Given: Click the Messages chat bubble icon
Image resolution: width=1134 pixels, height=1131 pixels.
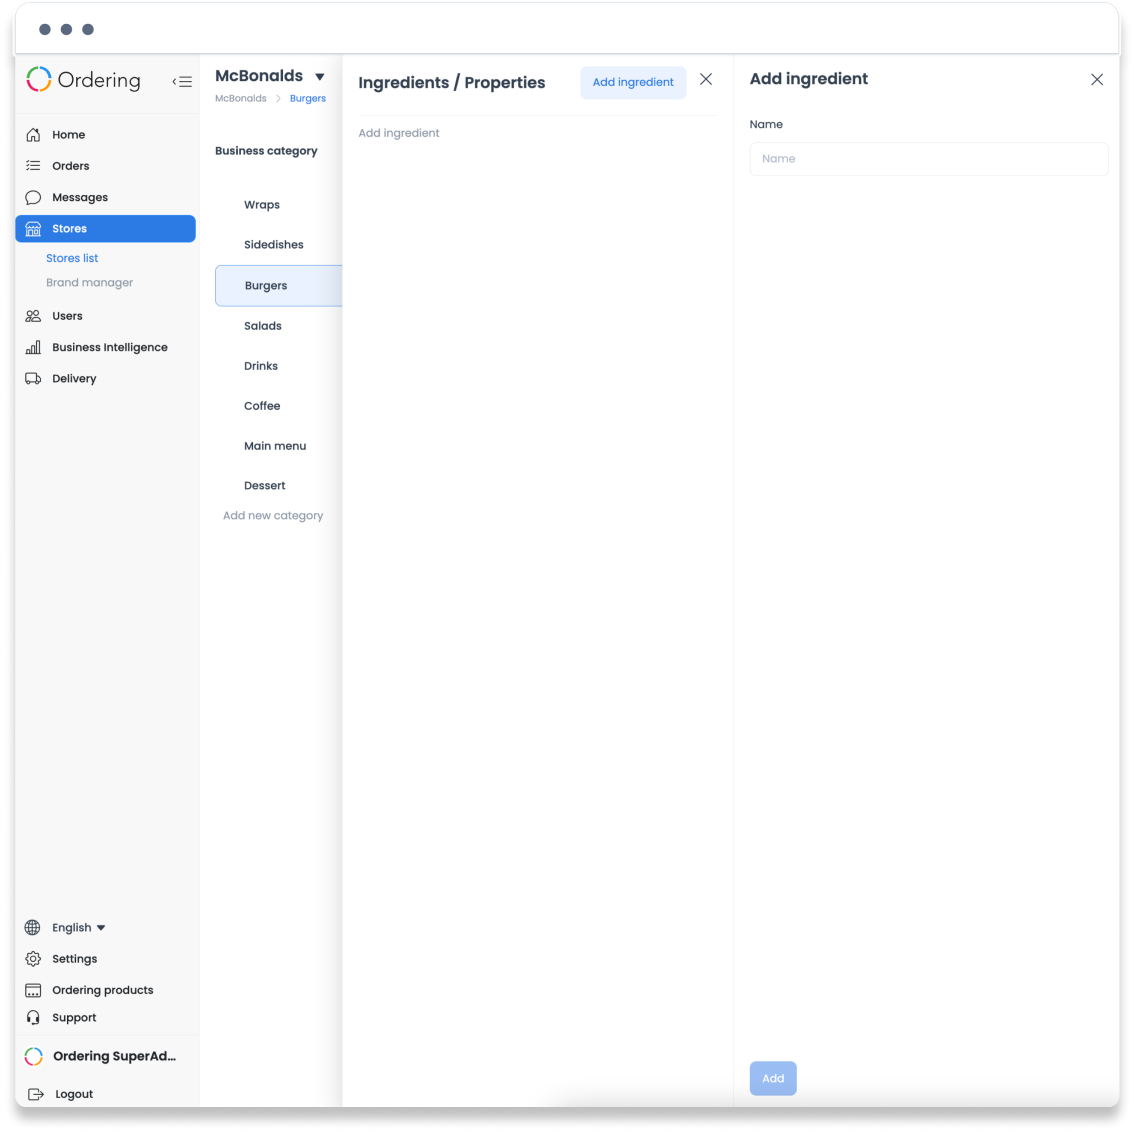Looking at the screenshot, I should tap(33, 197).
